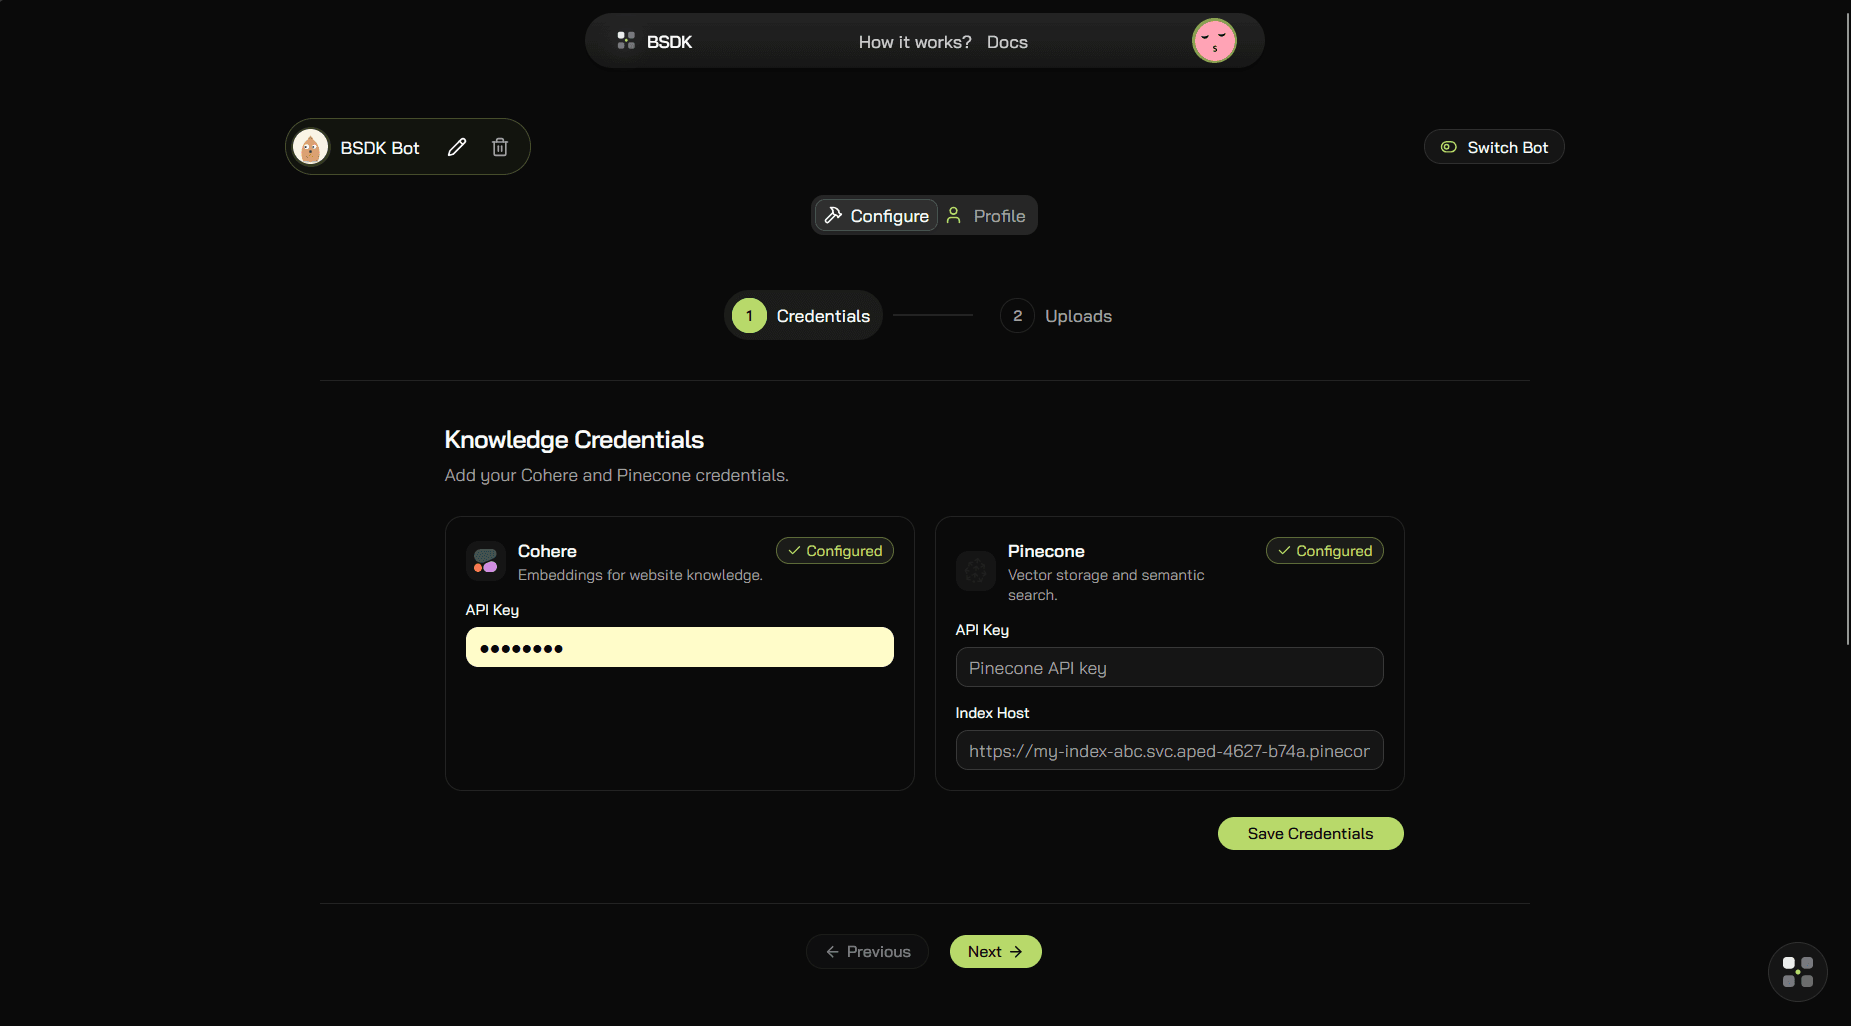Click the Pinecone Configured badge
The height and width of the screenshot is (1026, 1851).
pyautogui.click(x=1325, y=551)
